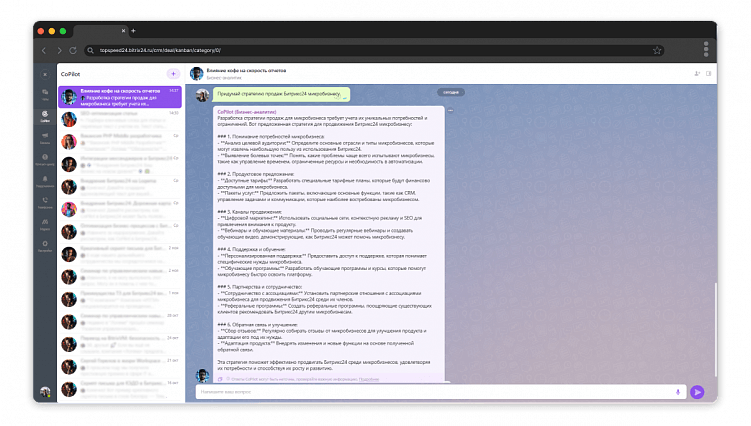Viewport: 751px width, 426px height.
Task: Click the copy icon under CoPilot answer
Action: (220, 379)
